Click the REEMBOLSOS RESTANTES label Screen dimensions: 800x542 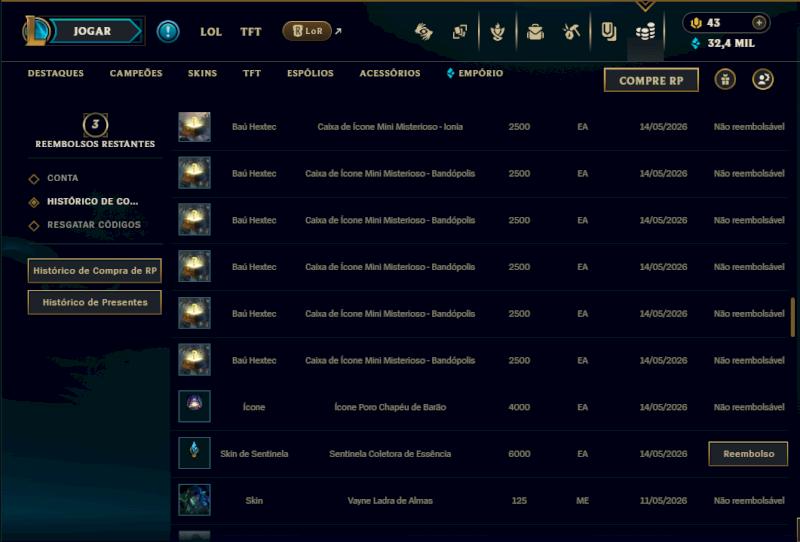tap(95, 144)
